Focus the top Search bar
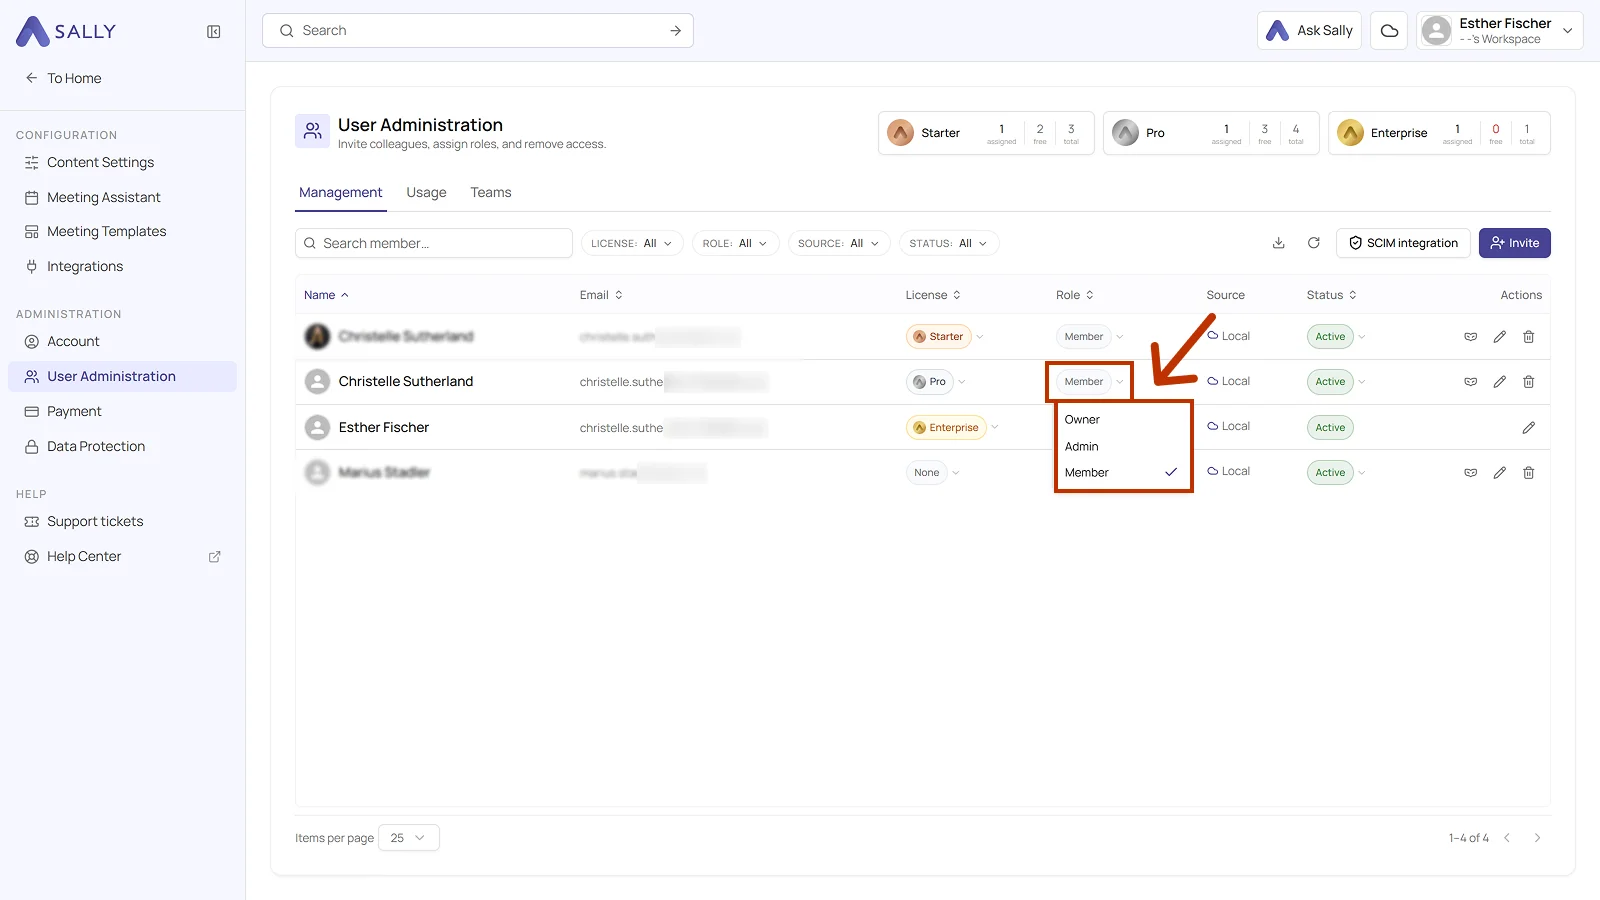The width and height of the screenshot is (1600, 900). click(478, 31)
